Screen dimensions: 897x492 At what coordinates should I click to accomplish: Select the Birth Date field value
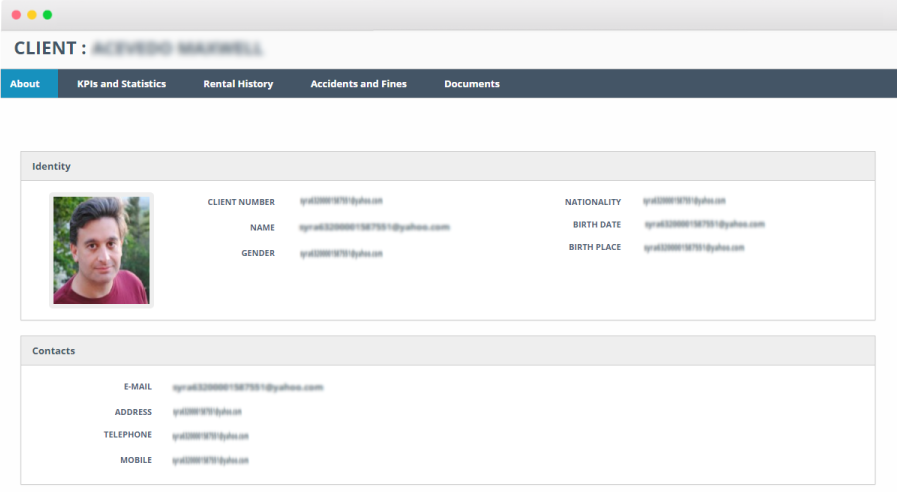(x=704, y=224)
